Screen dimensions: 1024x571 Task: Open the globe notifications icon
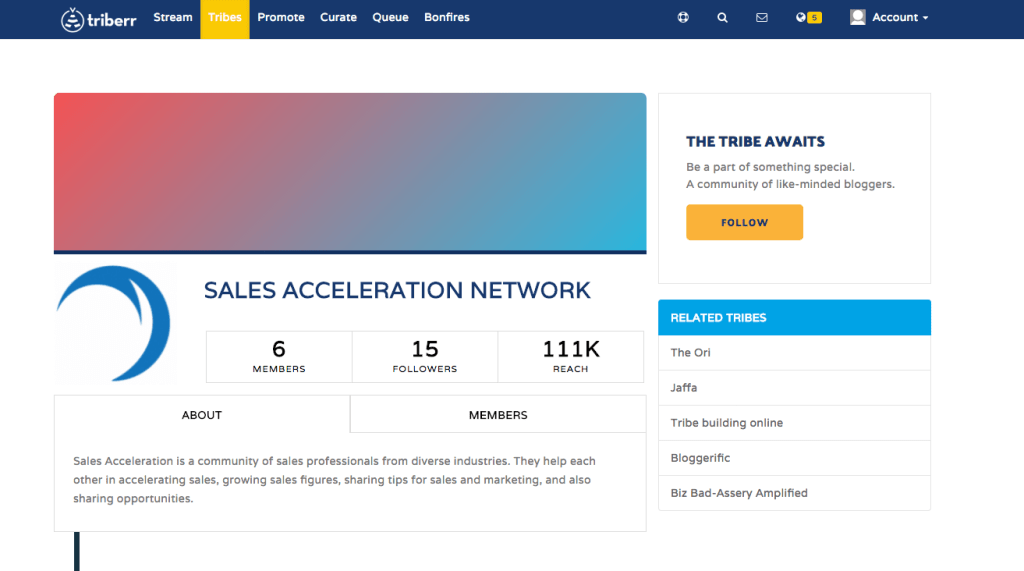801,18
